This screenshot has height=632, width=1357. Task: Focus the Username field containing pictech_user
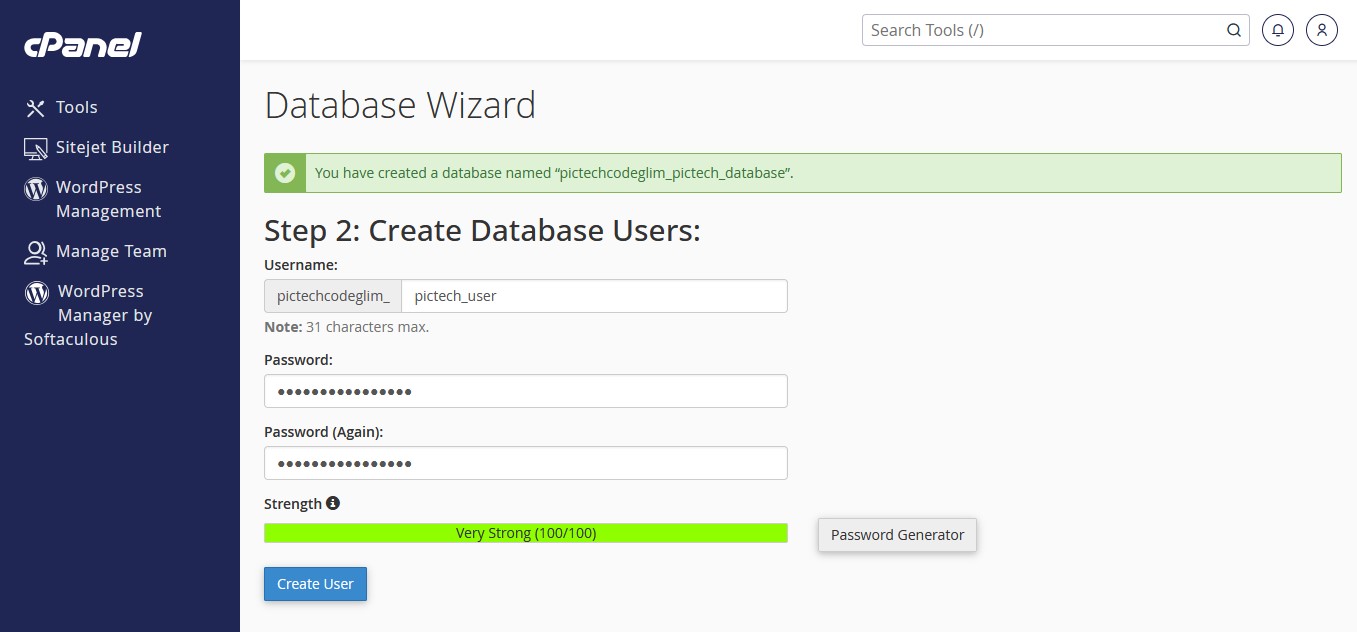(x=594, y=296)
